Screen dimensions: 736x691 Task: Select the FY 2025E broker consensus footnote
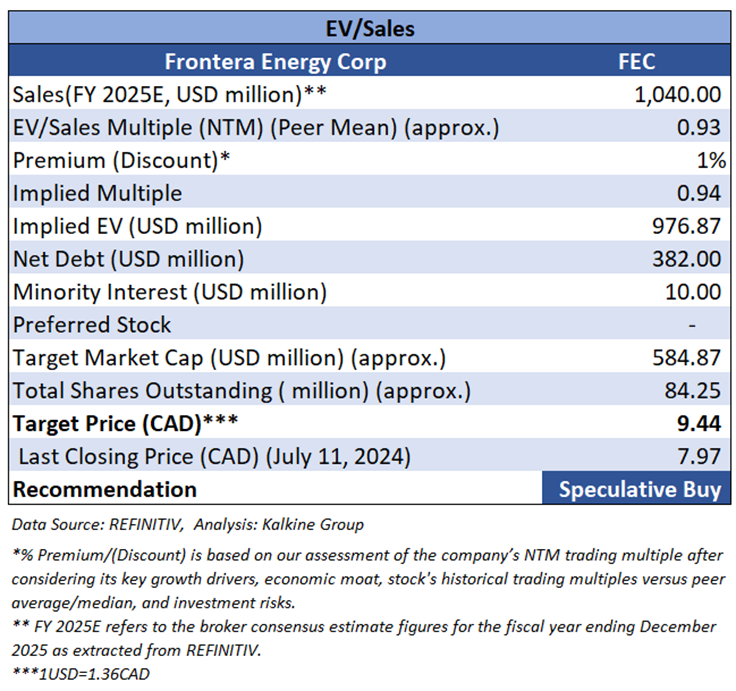pyautogui.click(x=364, y=638)
